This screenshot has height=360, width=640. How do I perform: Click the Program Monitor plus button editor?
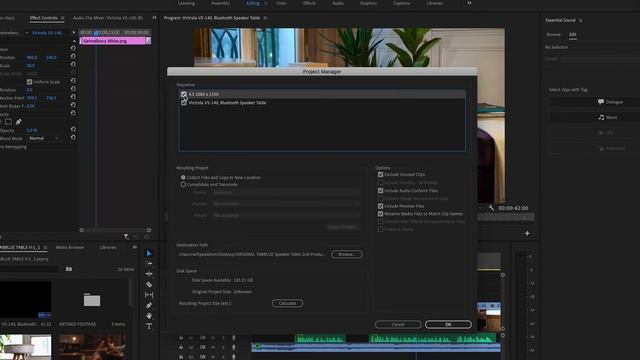coord(527,233)
